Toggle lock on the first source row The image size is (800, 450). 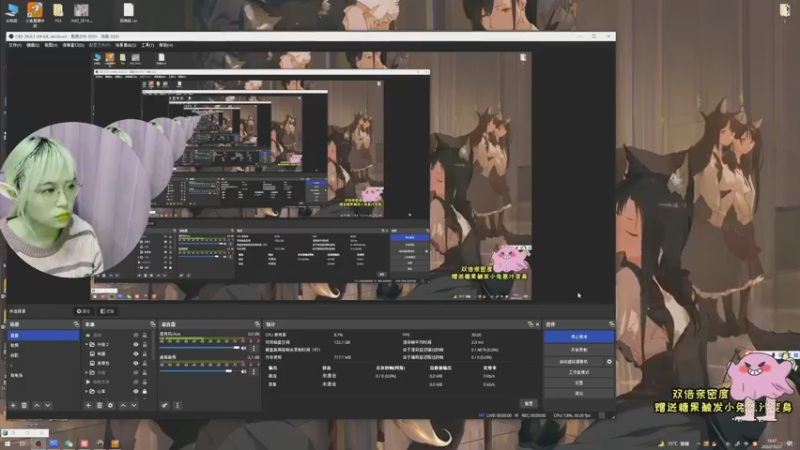coord(145,335)
